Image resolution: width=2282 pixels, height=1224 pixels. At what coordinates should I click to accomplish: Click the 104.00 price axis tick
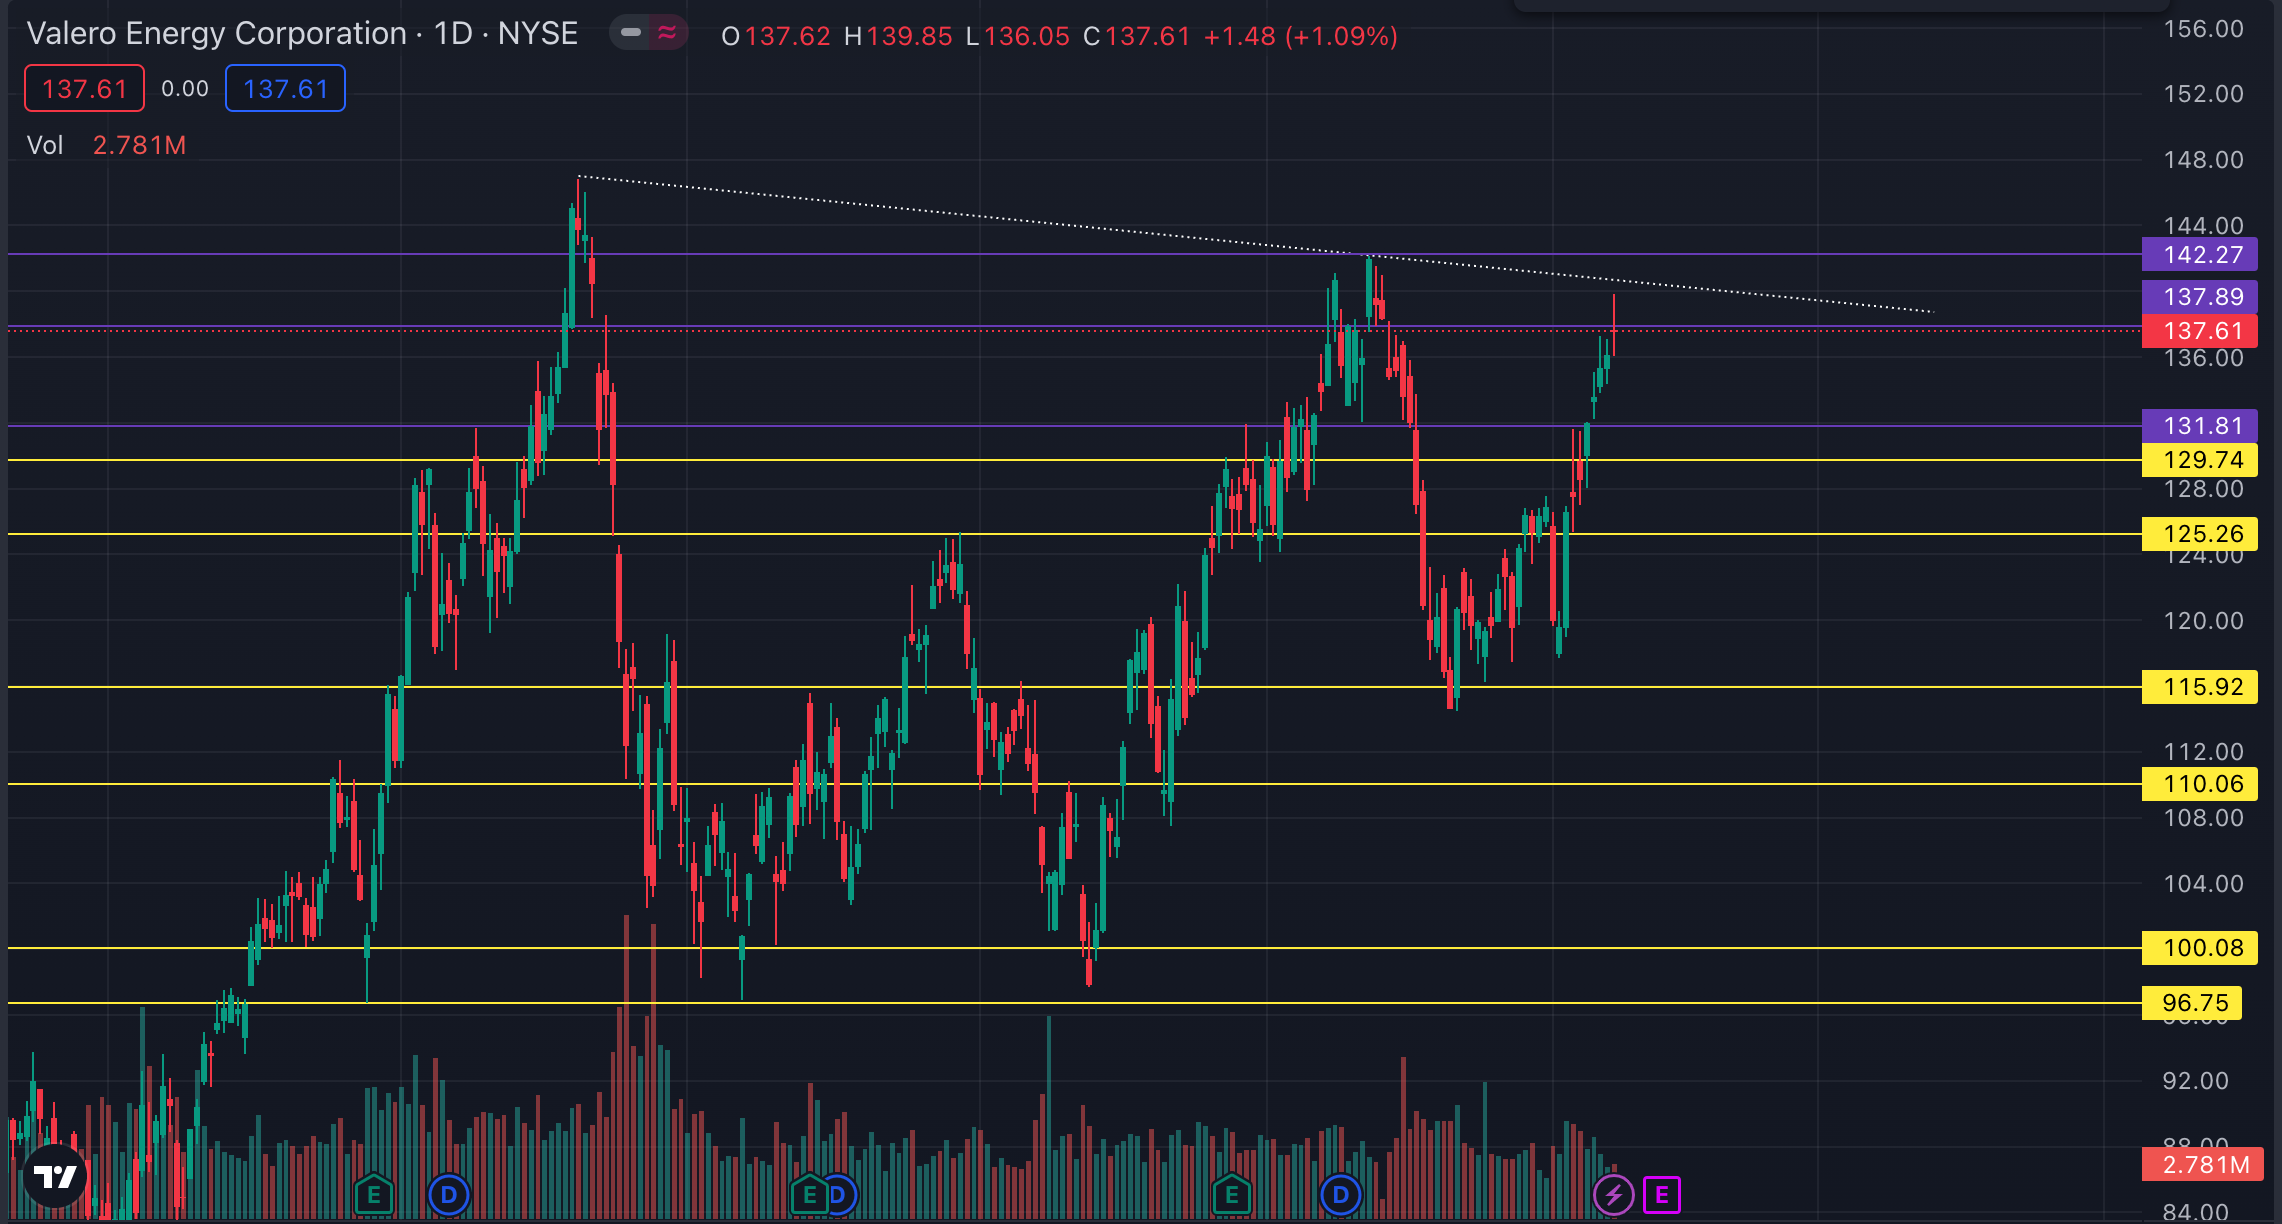coord(2203,884)
